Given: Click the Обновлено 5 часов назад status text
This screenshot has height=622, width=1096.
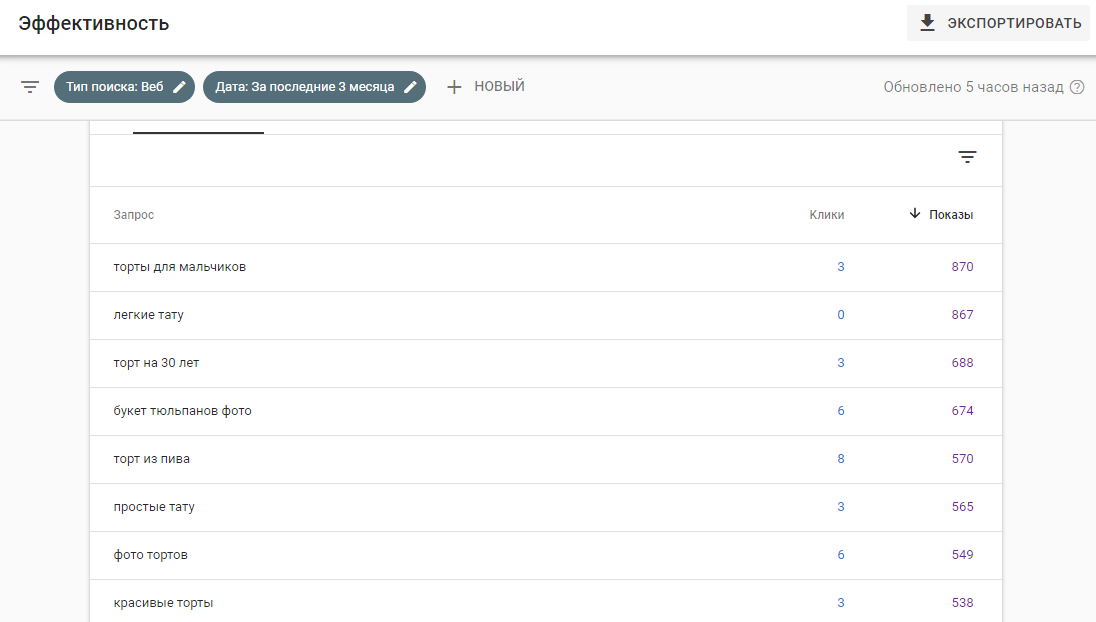Looking at the screenshot, I should [973, 87].
